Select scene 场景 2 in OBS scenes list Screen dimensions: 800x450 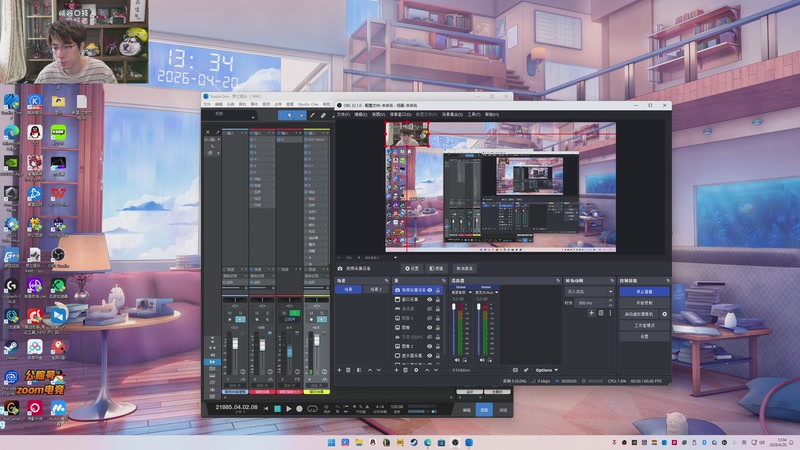(x=376, y=289)
